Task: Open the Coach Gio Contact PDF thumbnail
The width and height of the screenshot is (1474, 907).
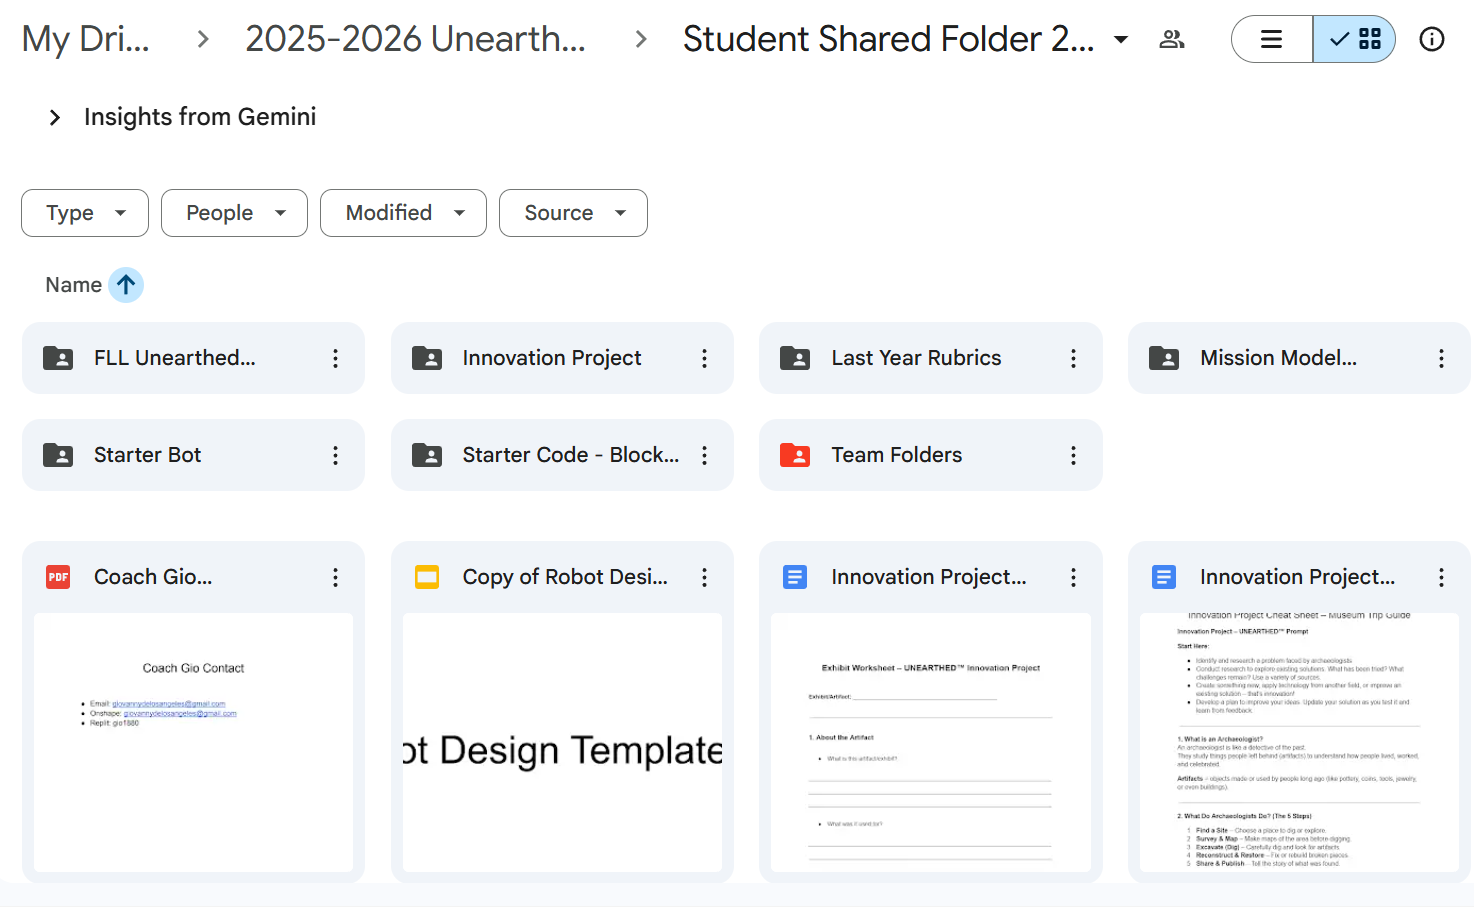Action: pyautogui.click(x=193, y=741)
